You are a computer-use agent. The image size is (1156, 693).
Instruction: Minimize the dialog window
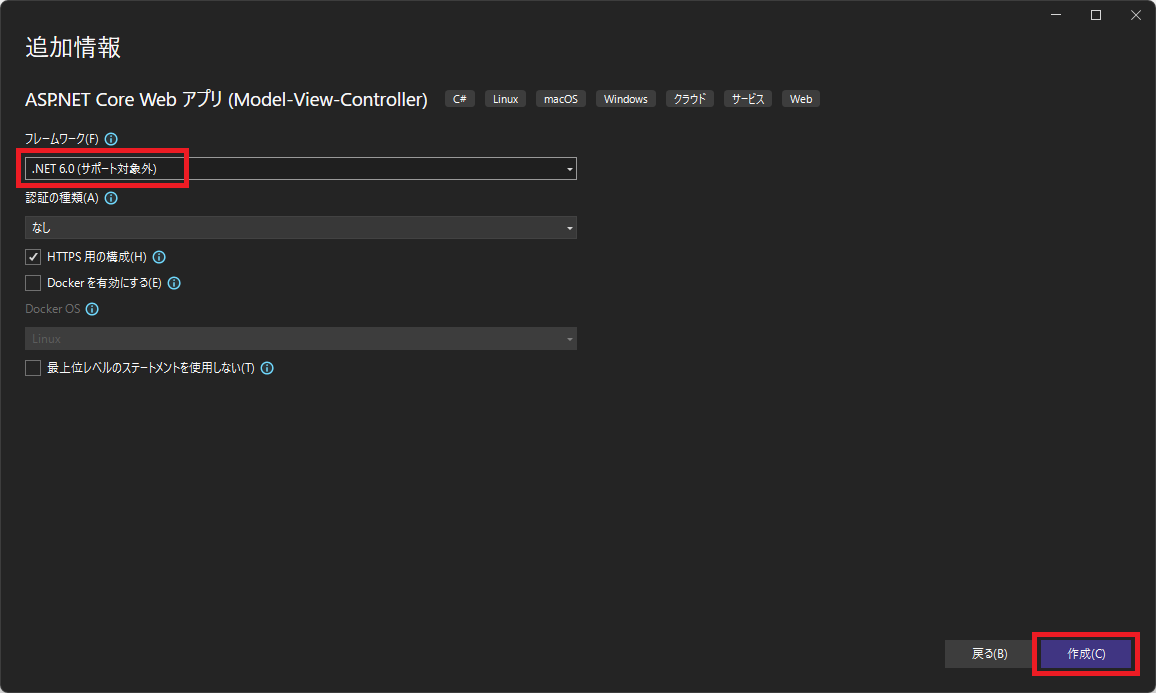[1056, 15]
